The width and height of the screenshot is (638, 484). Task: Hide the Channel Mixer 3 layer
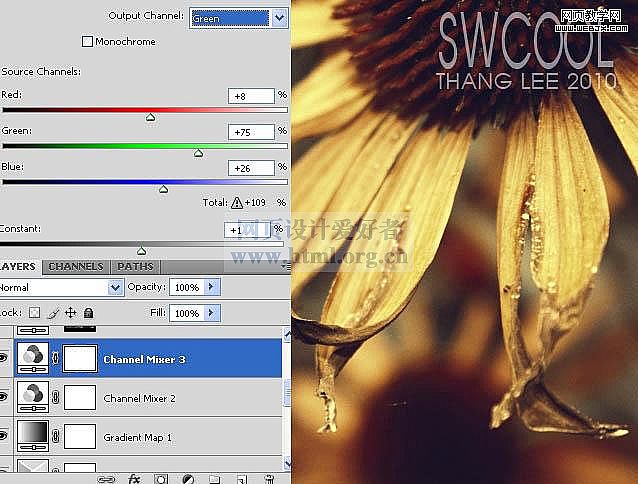[x=4, y=358]
